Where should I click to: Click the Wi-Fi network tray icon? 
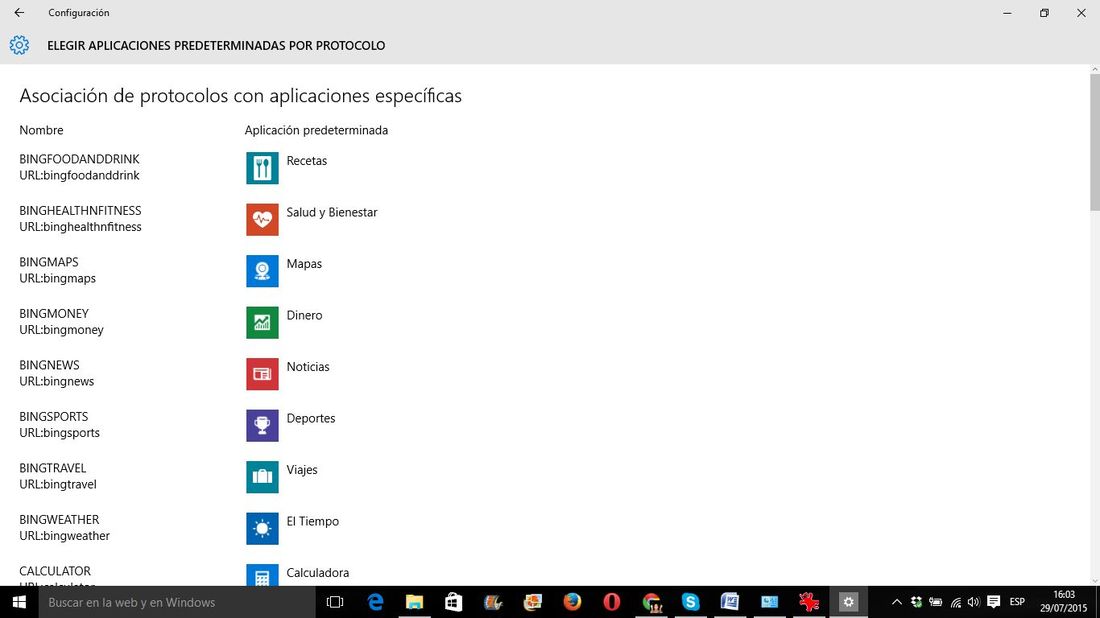(955, 602)
